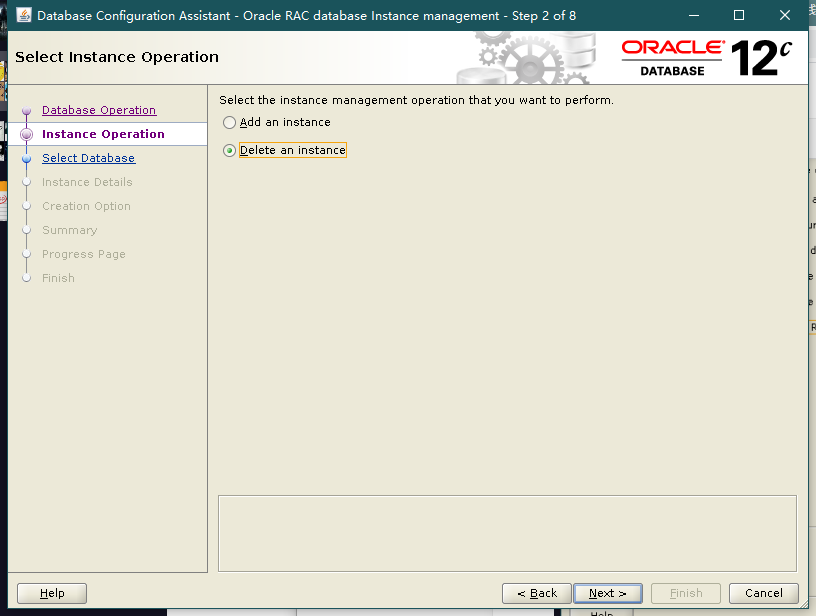Viewport: 816px width, 616px height.
Task: Click the Select Instance Operation heading
Action: (x=117, y=57)
